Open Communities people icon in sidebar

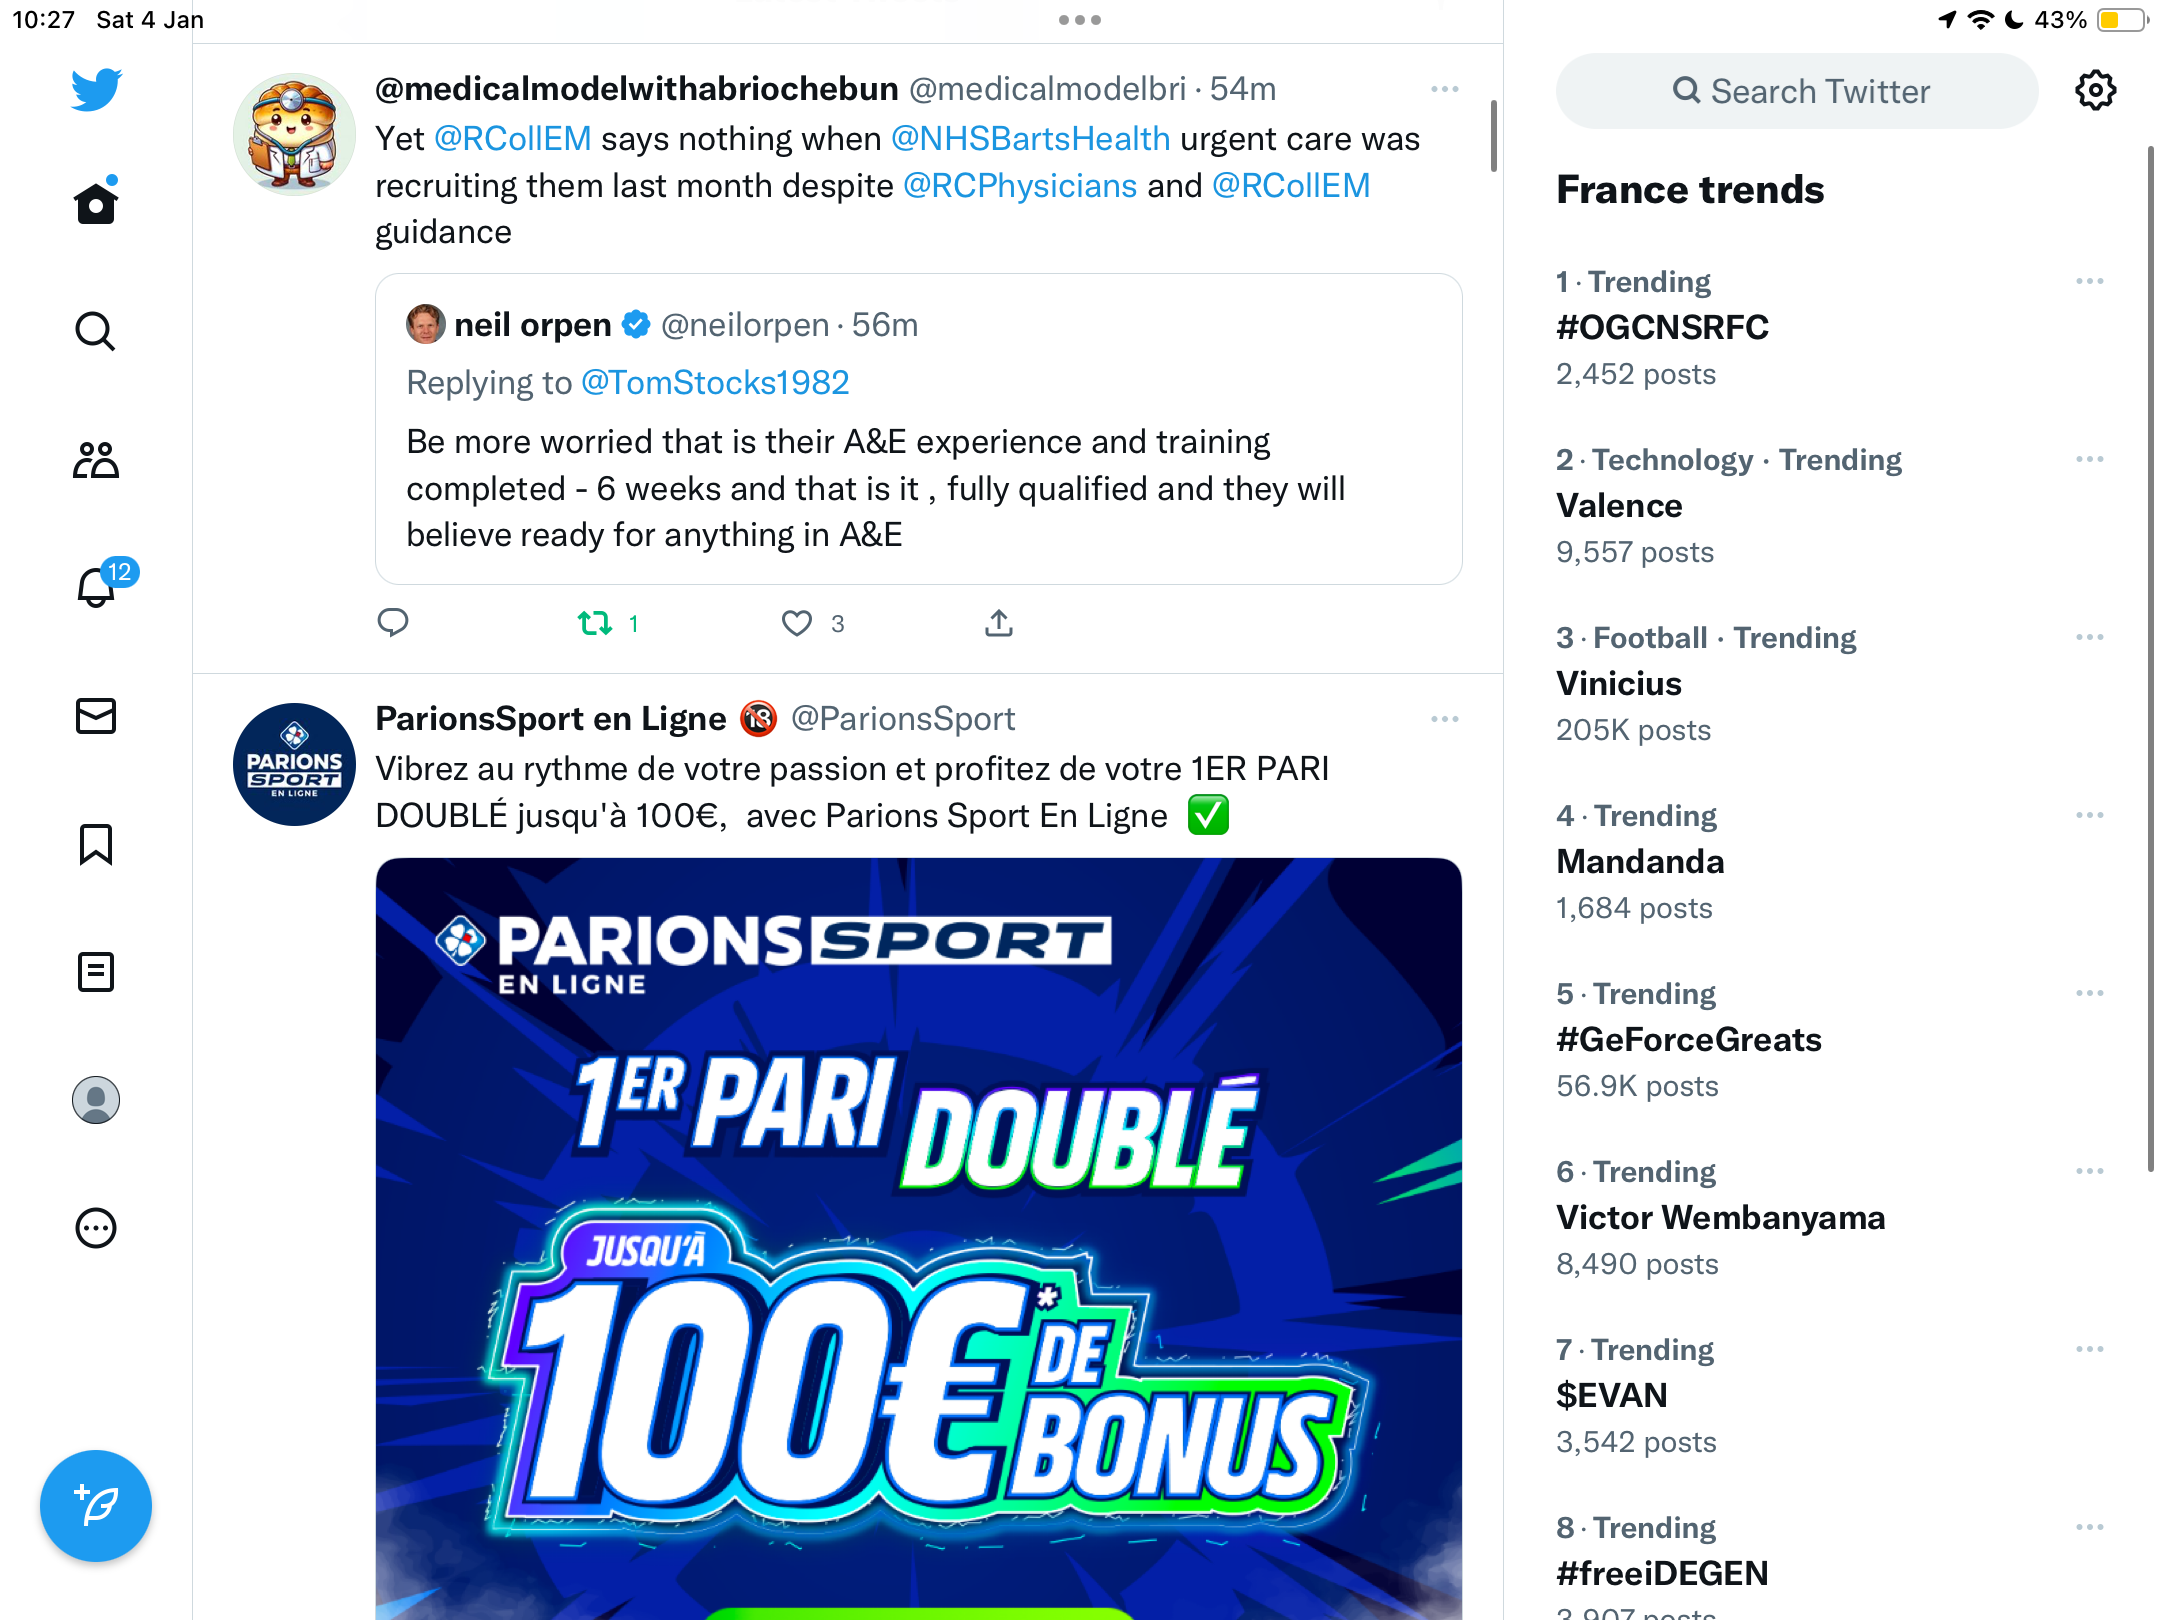pyautogui.click(x=96, y=460)
